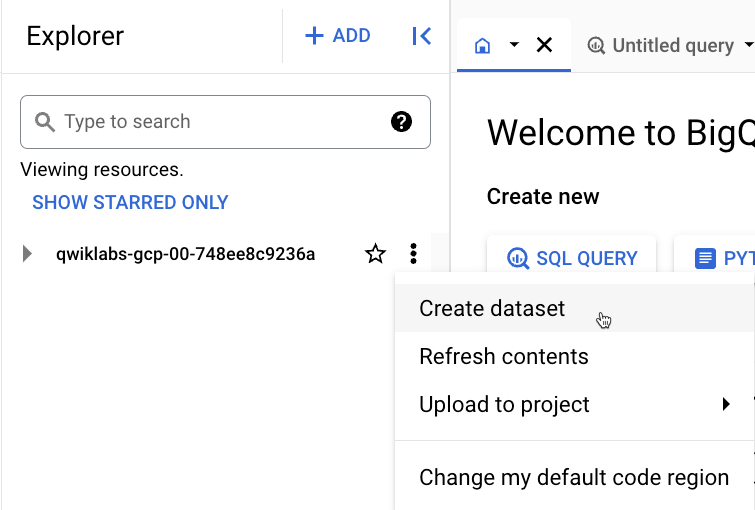Click the Python notebook icon button
755x510 pixels.
tap(706, 258)
